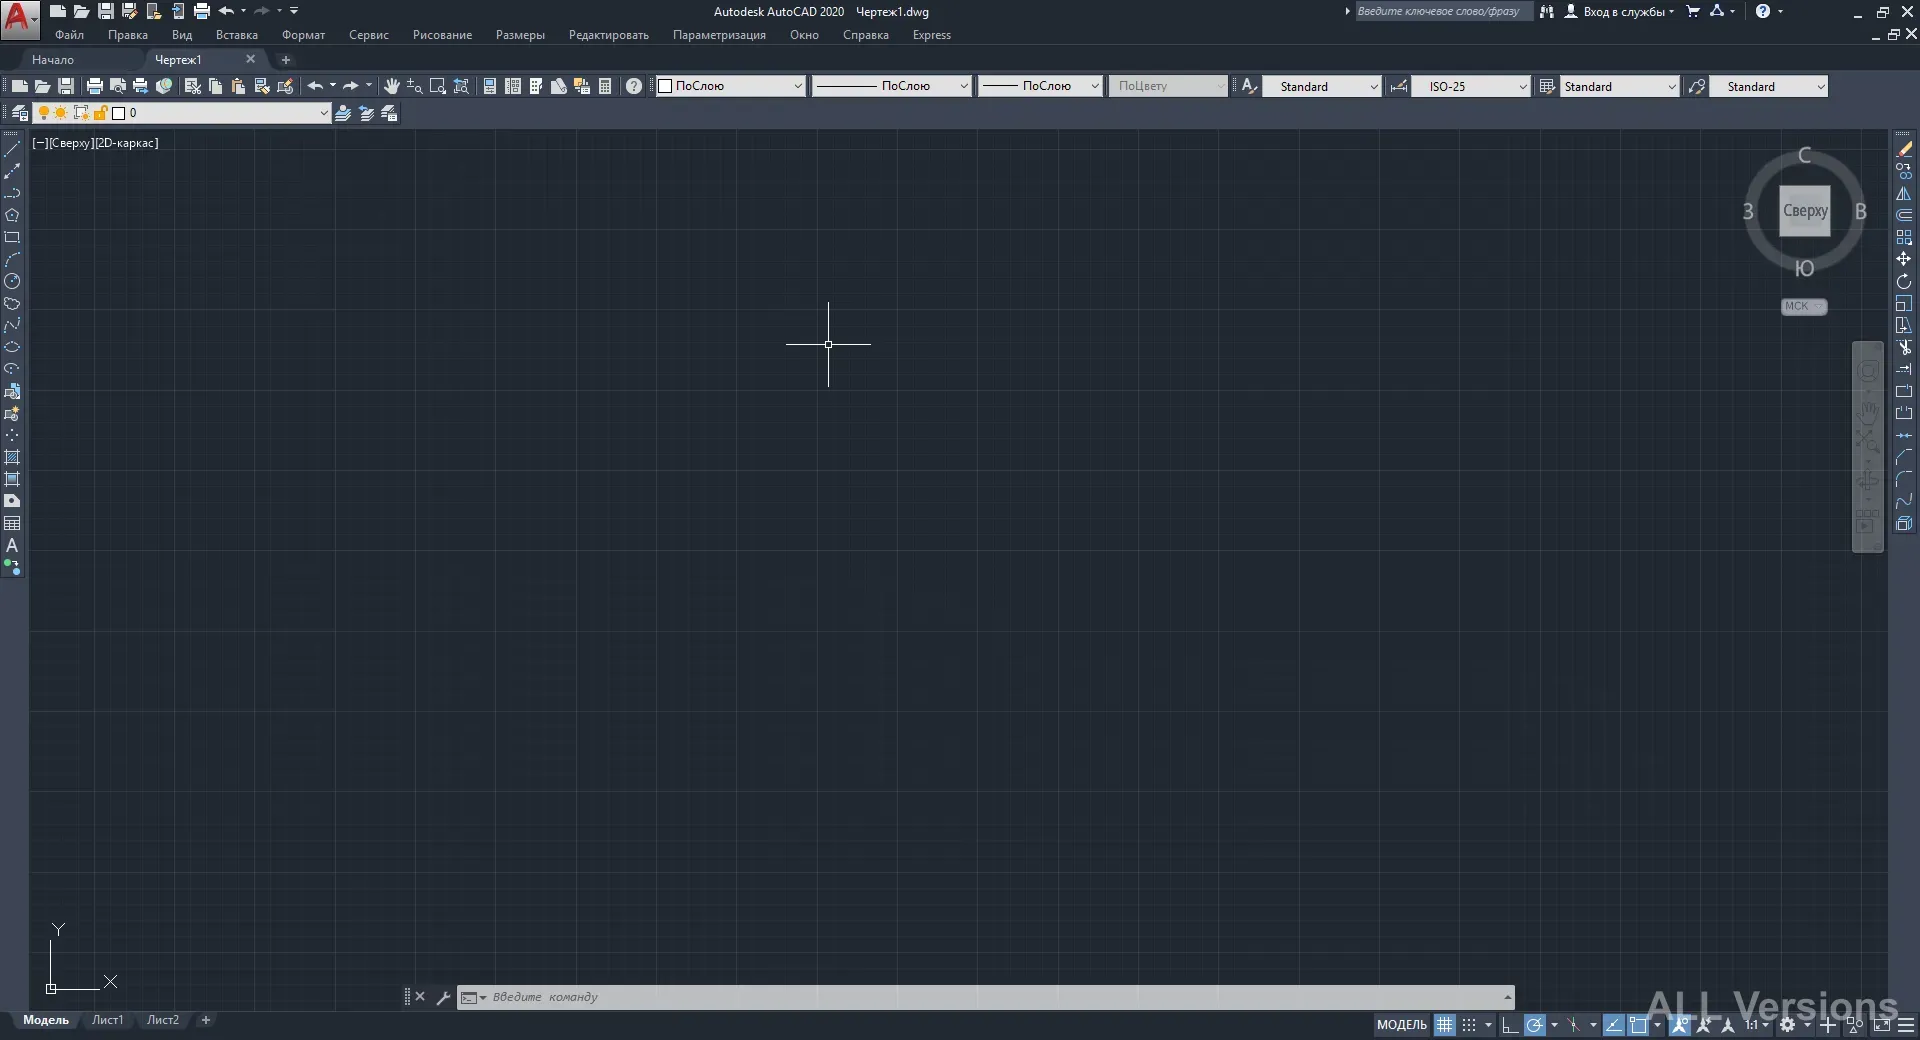Toggle snap mode dots in status bar
Screen dimensions: 1920x1040
pyautogui.click(x=1469, y=1024)
